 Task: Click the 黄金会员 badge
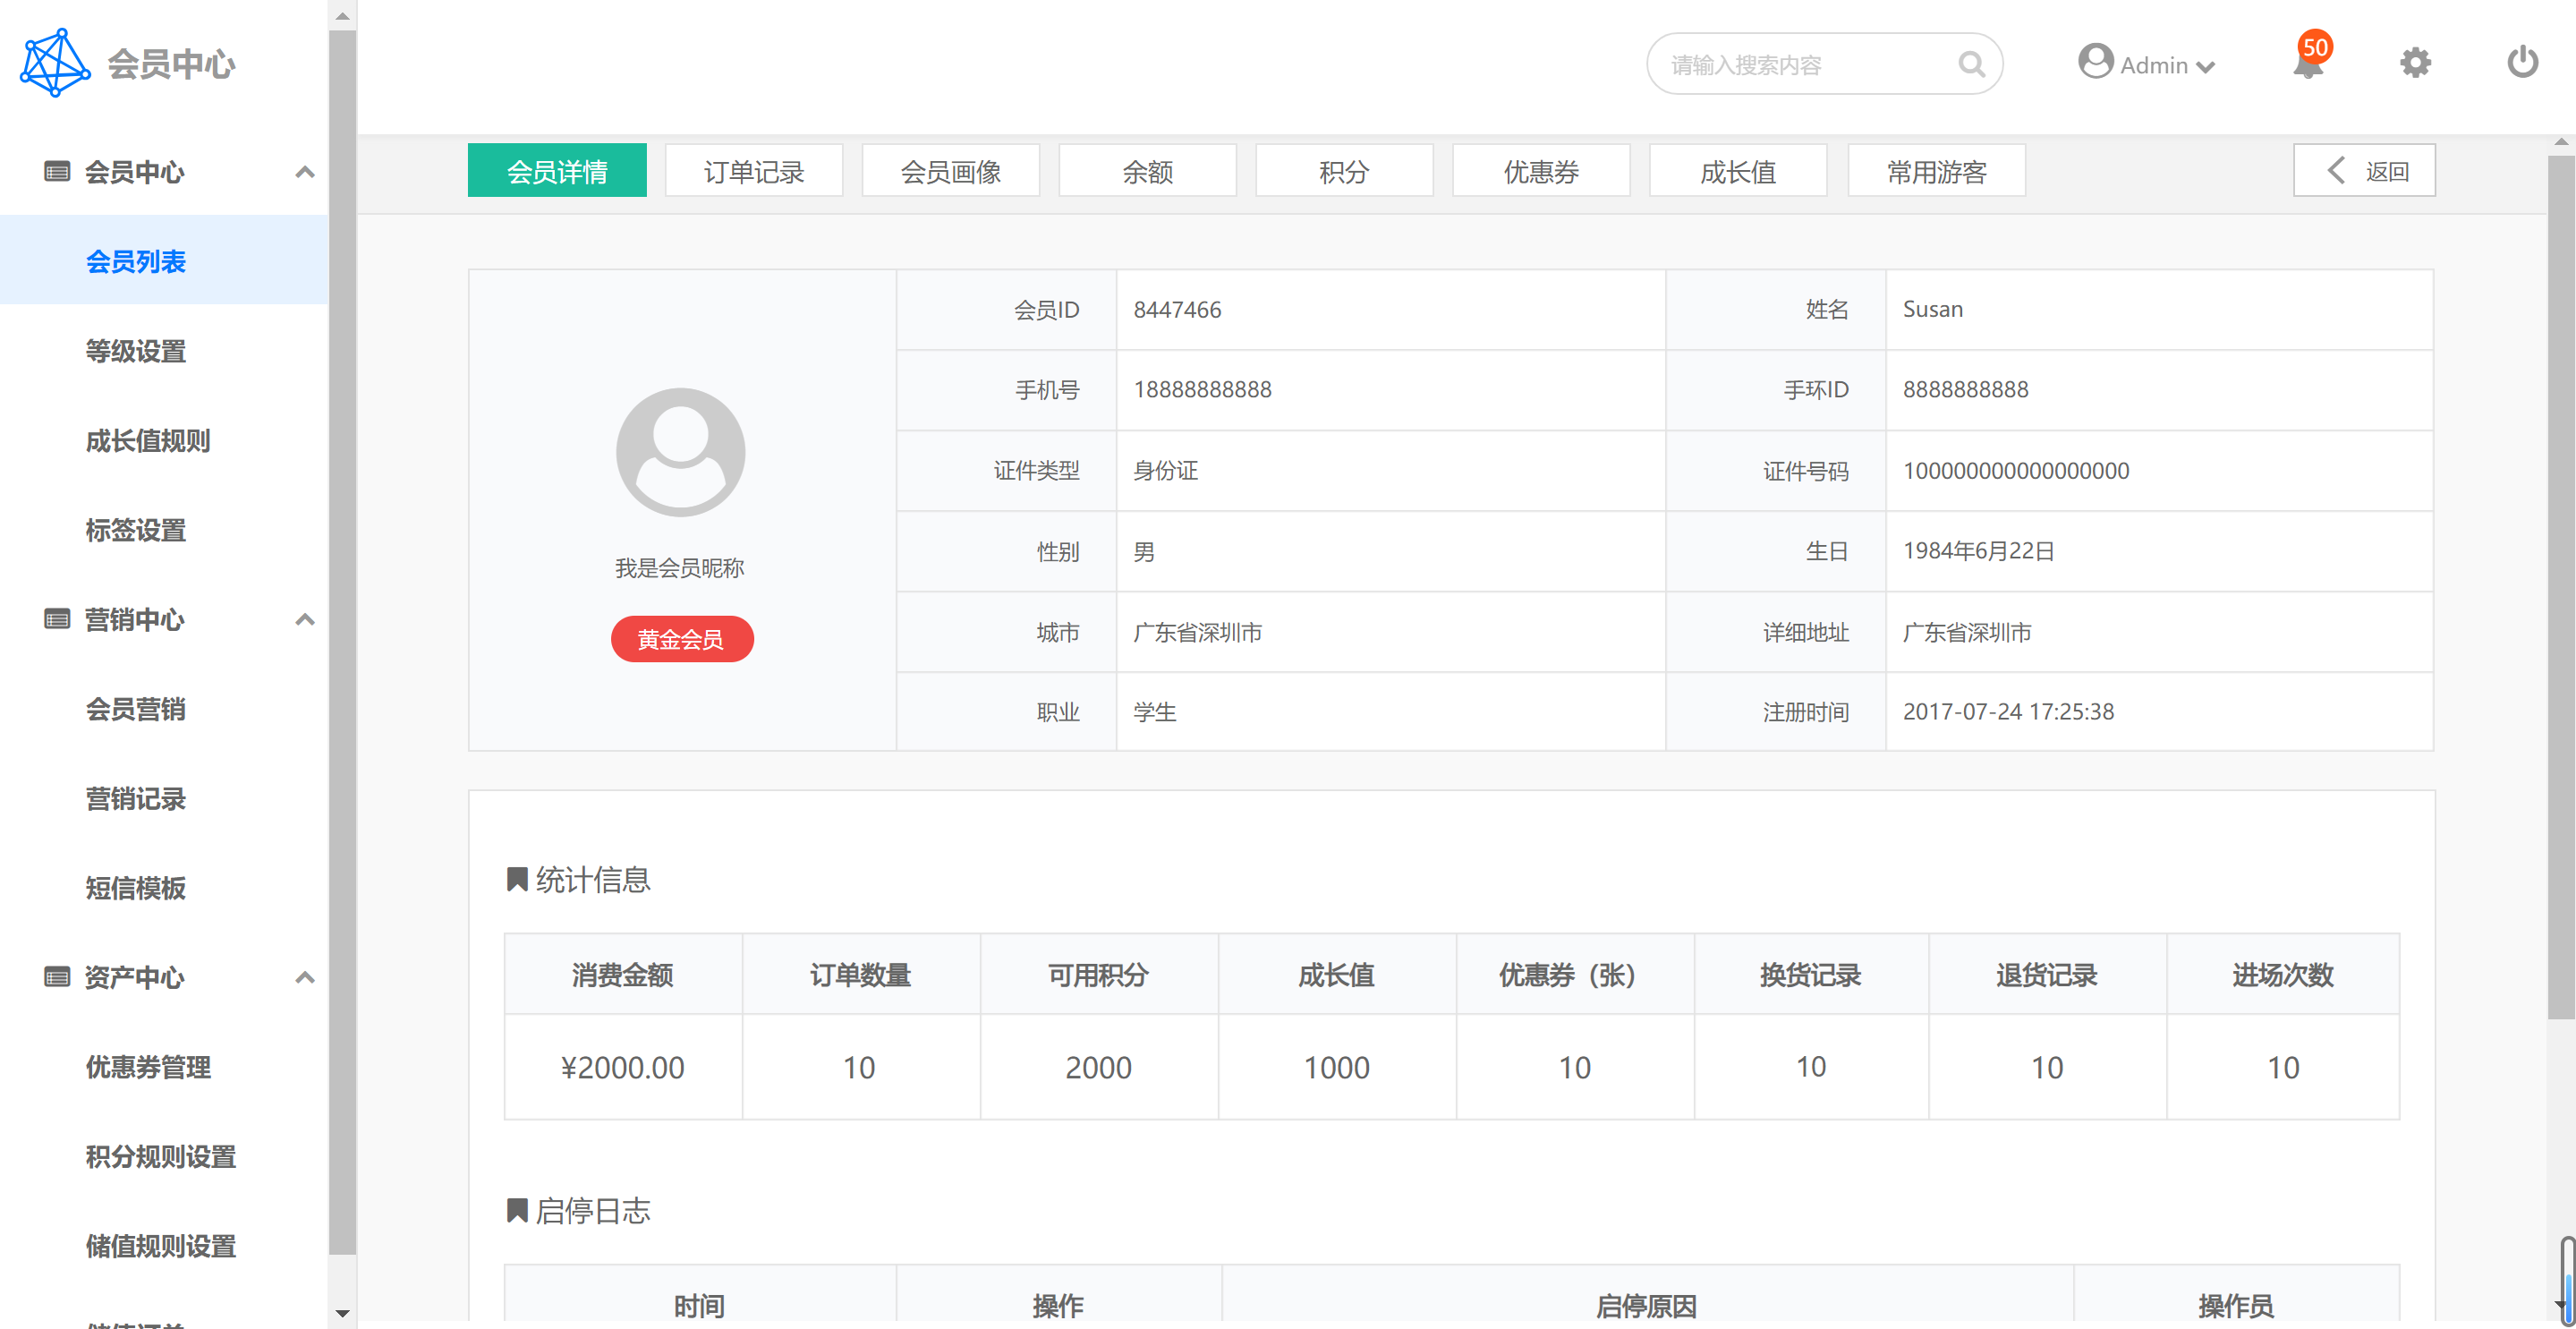click(682, 639)
